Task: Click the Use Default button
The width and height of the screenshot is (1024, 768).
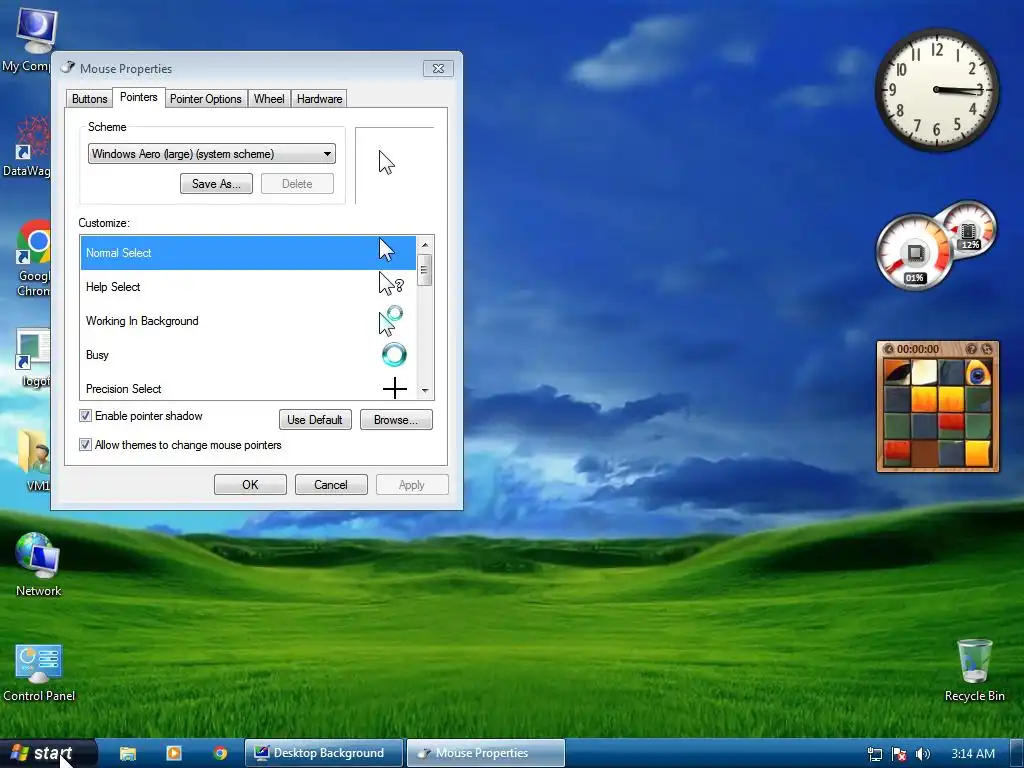Action: [315, 419]
